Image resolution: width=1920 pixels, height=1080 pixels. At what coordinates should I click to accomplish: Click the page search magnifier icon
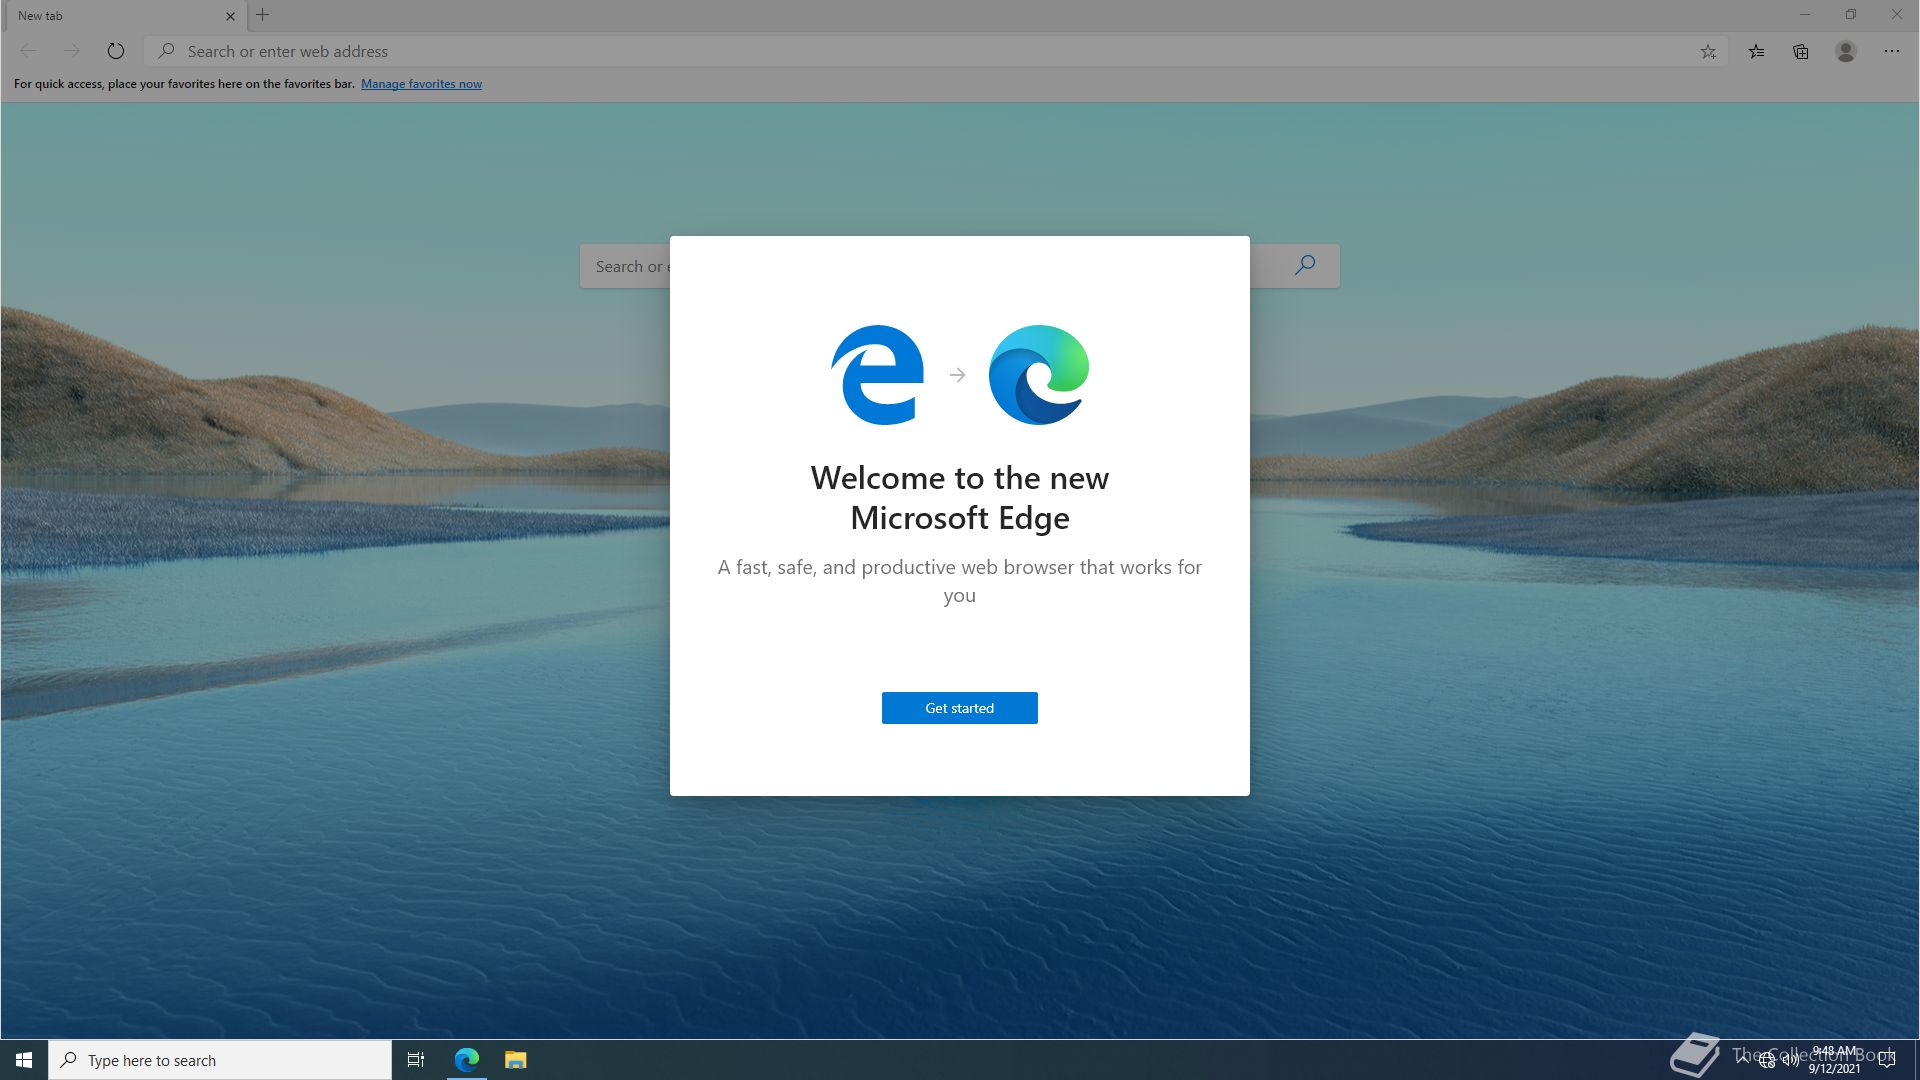point(1305,266)
